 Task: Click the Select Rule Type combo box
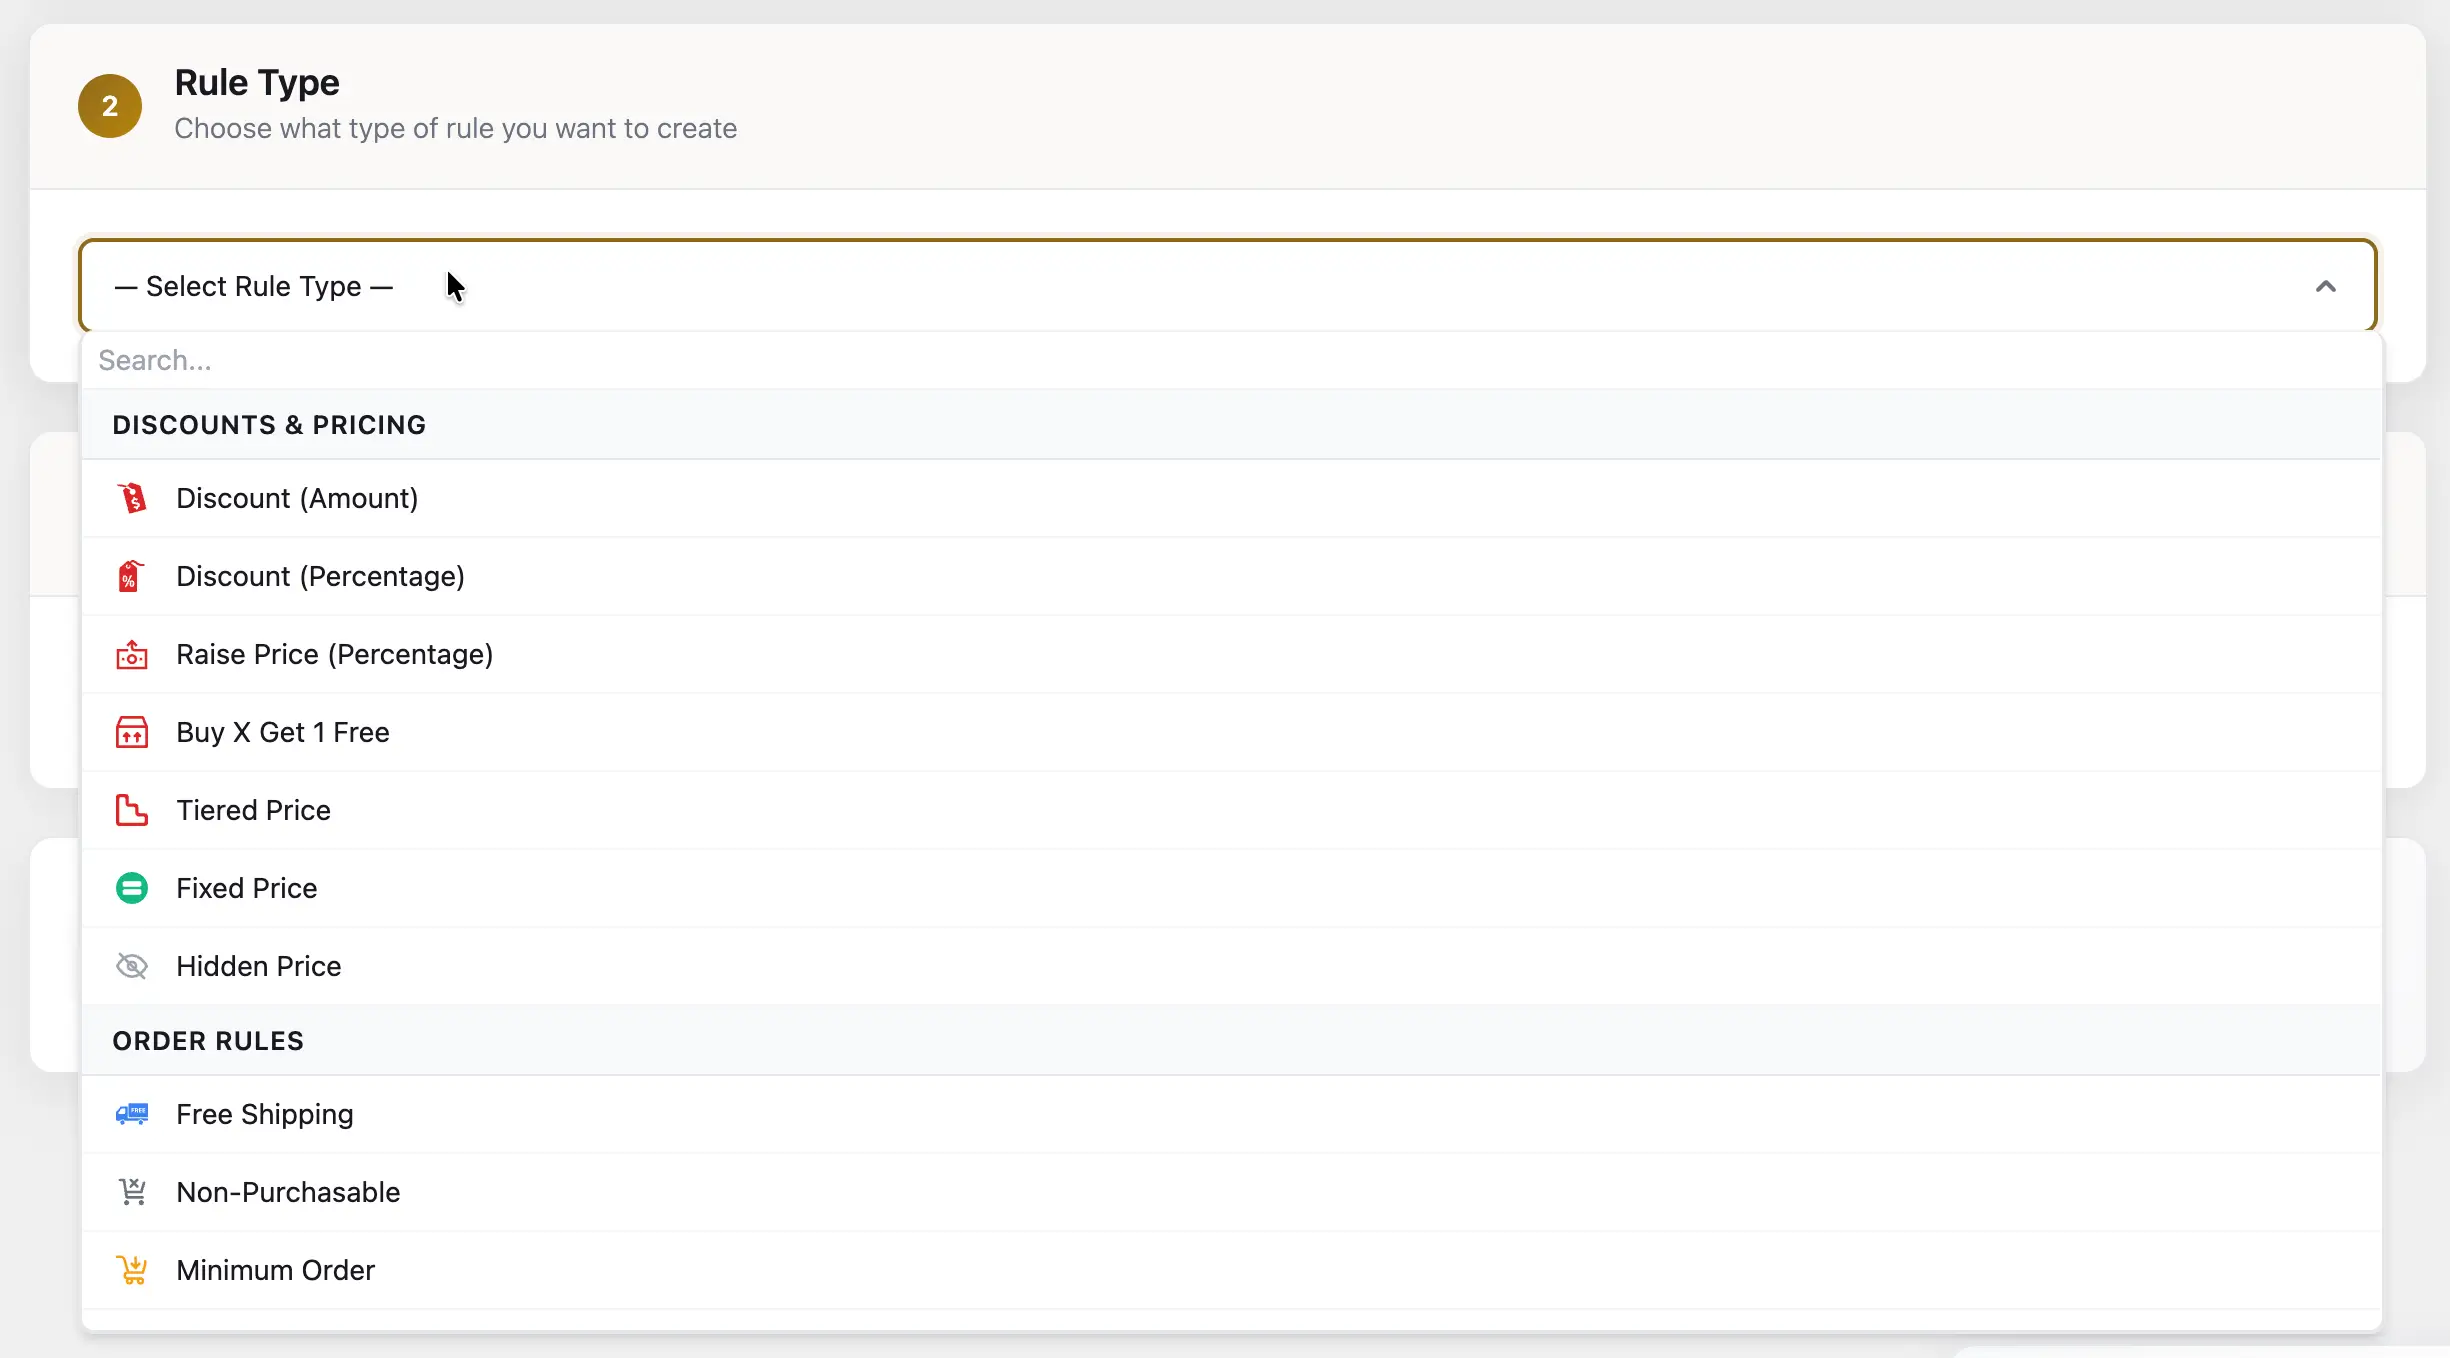(x=1226, y=287)
